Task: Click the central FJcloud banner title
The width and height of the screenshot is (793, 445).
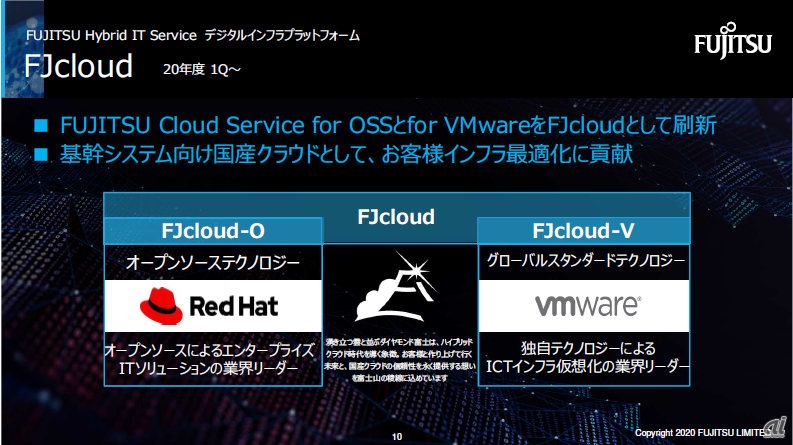Action: pyautogui.click(x=396, y=217)
